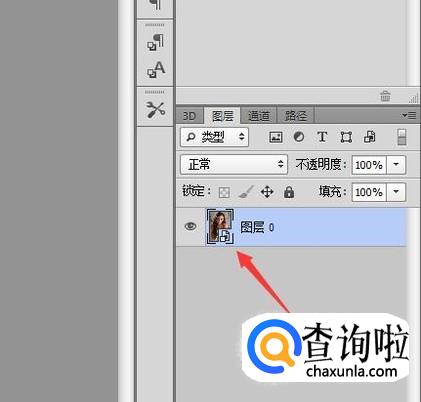This screenshot has width=421, height=402.
Task: Filter layers by shape icon
Action: (346, 137)
